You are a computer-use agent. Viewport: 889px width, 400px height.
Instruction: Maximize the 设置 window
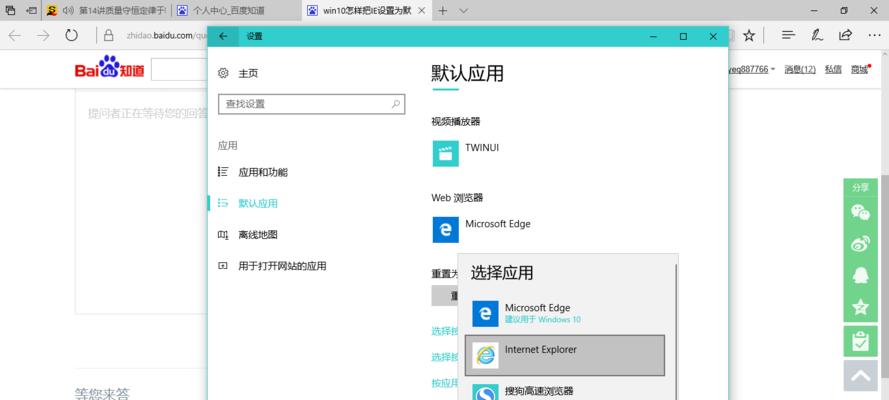tap(683, 36)
